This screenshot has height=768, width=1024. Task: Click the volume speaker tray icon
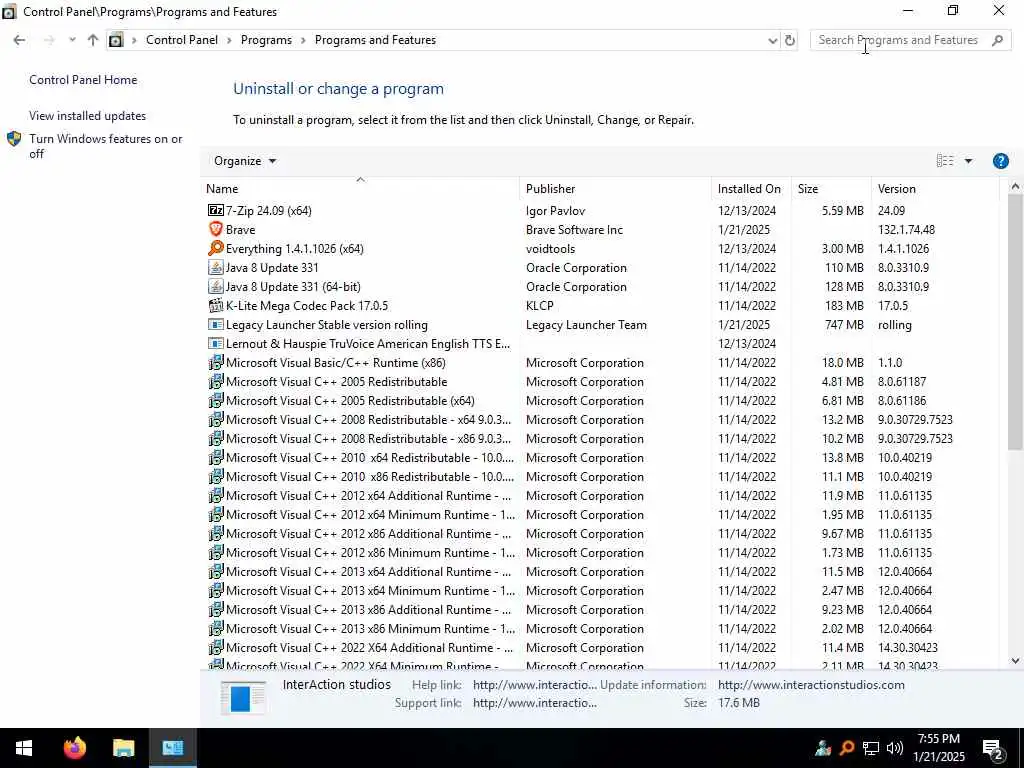coord(895,748)
